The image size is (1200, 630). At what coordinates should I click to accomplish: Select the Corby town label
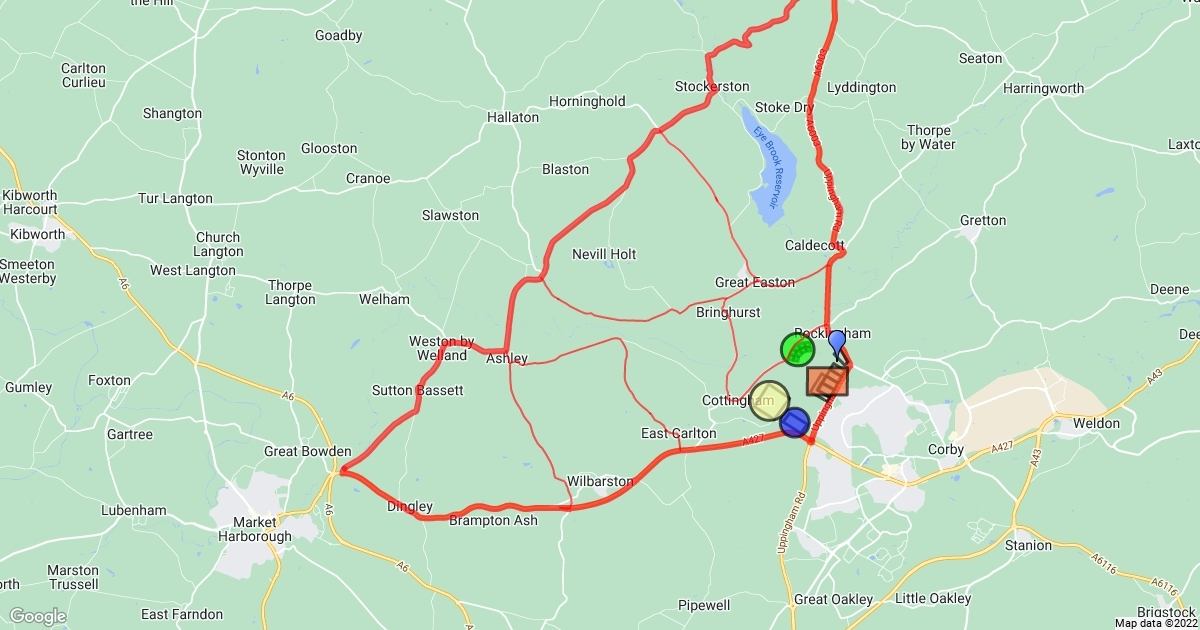[946, 449]
